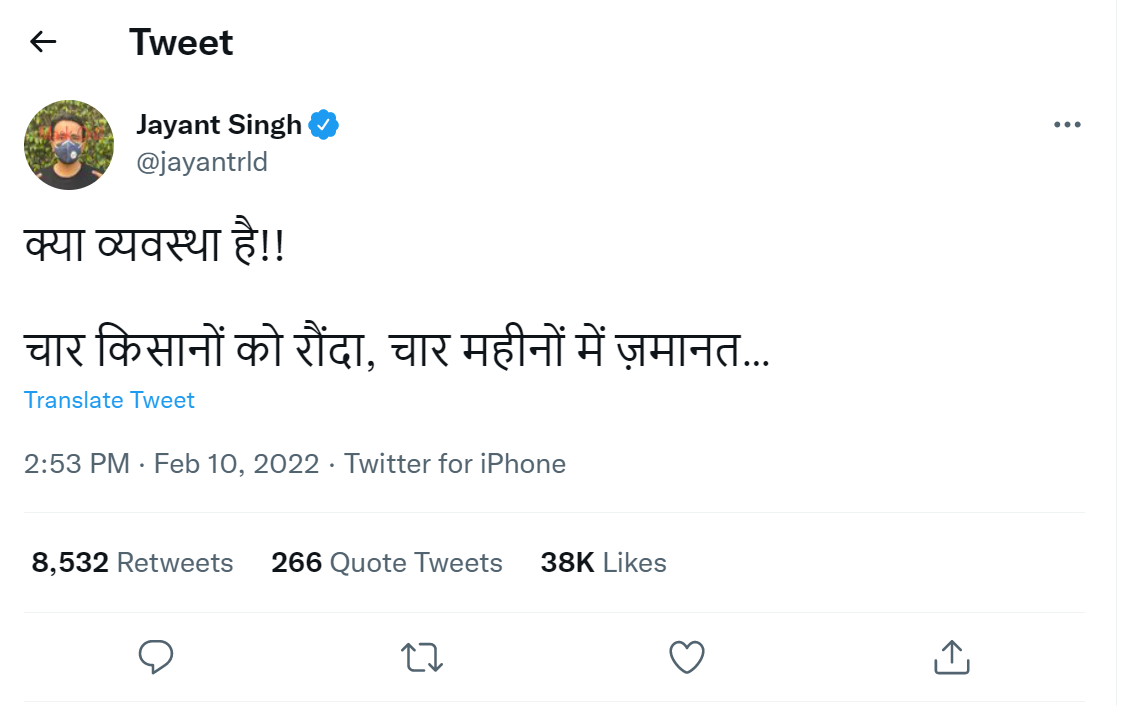Viewport: 1124px width, 706px height.
Task: Retweet this tweet
Action: pos(421,657)
